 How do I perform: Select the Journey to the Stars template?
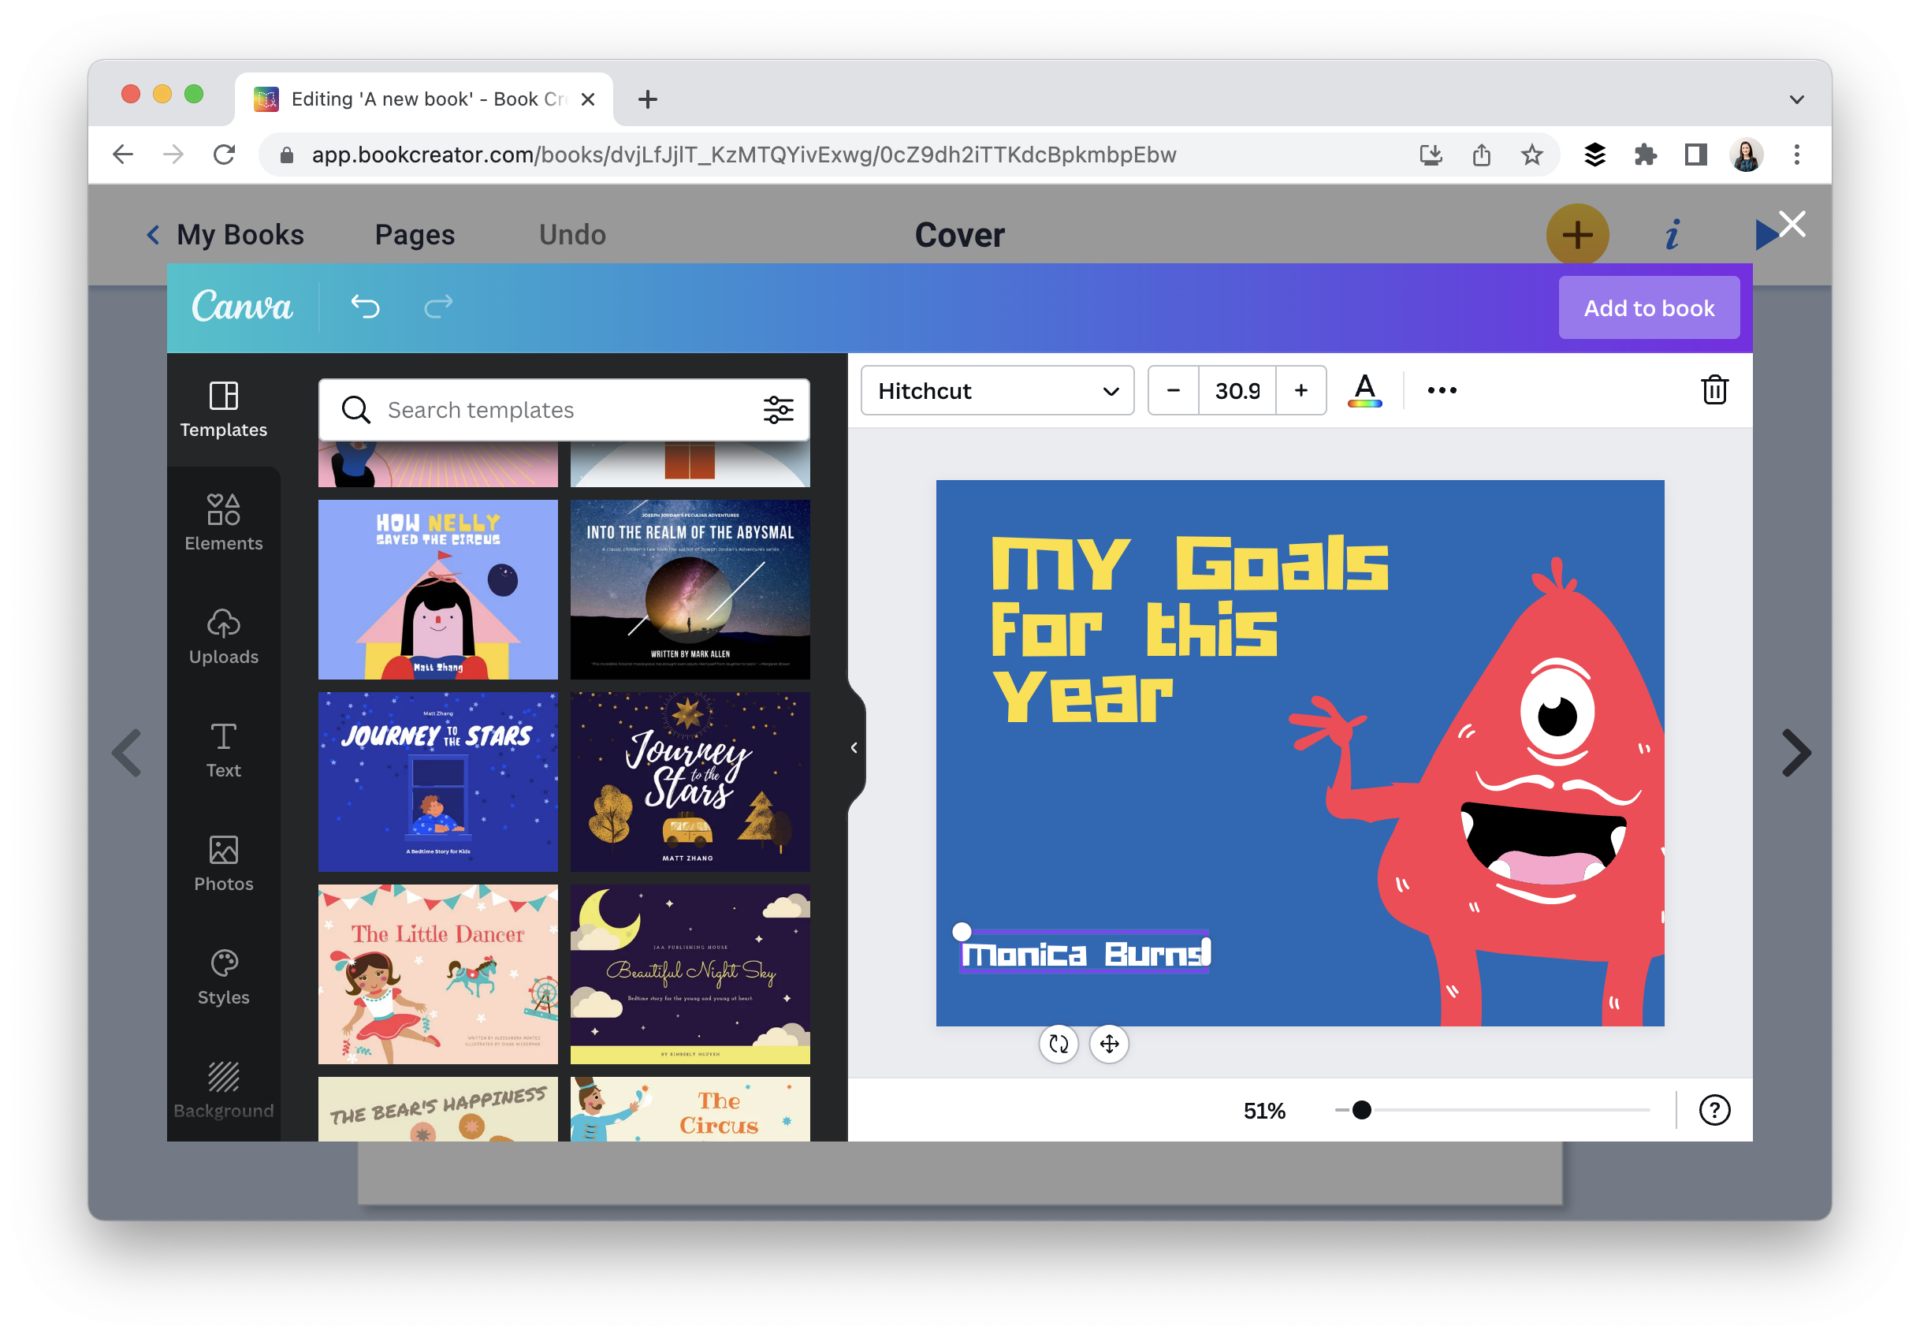(x=437, y=780)
